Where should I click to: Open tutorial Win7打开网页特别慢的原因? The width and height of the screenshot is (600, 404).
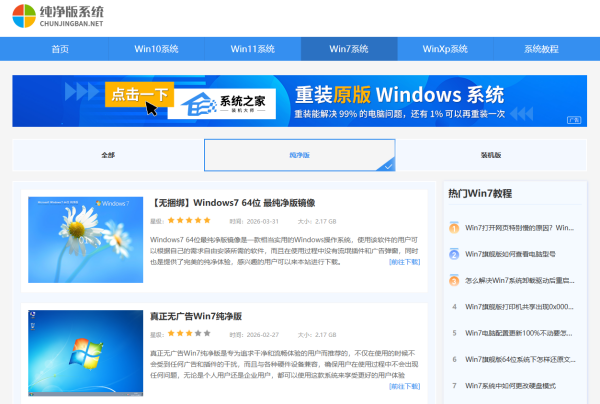point(519,228)
